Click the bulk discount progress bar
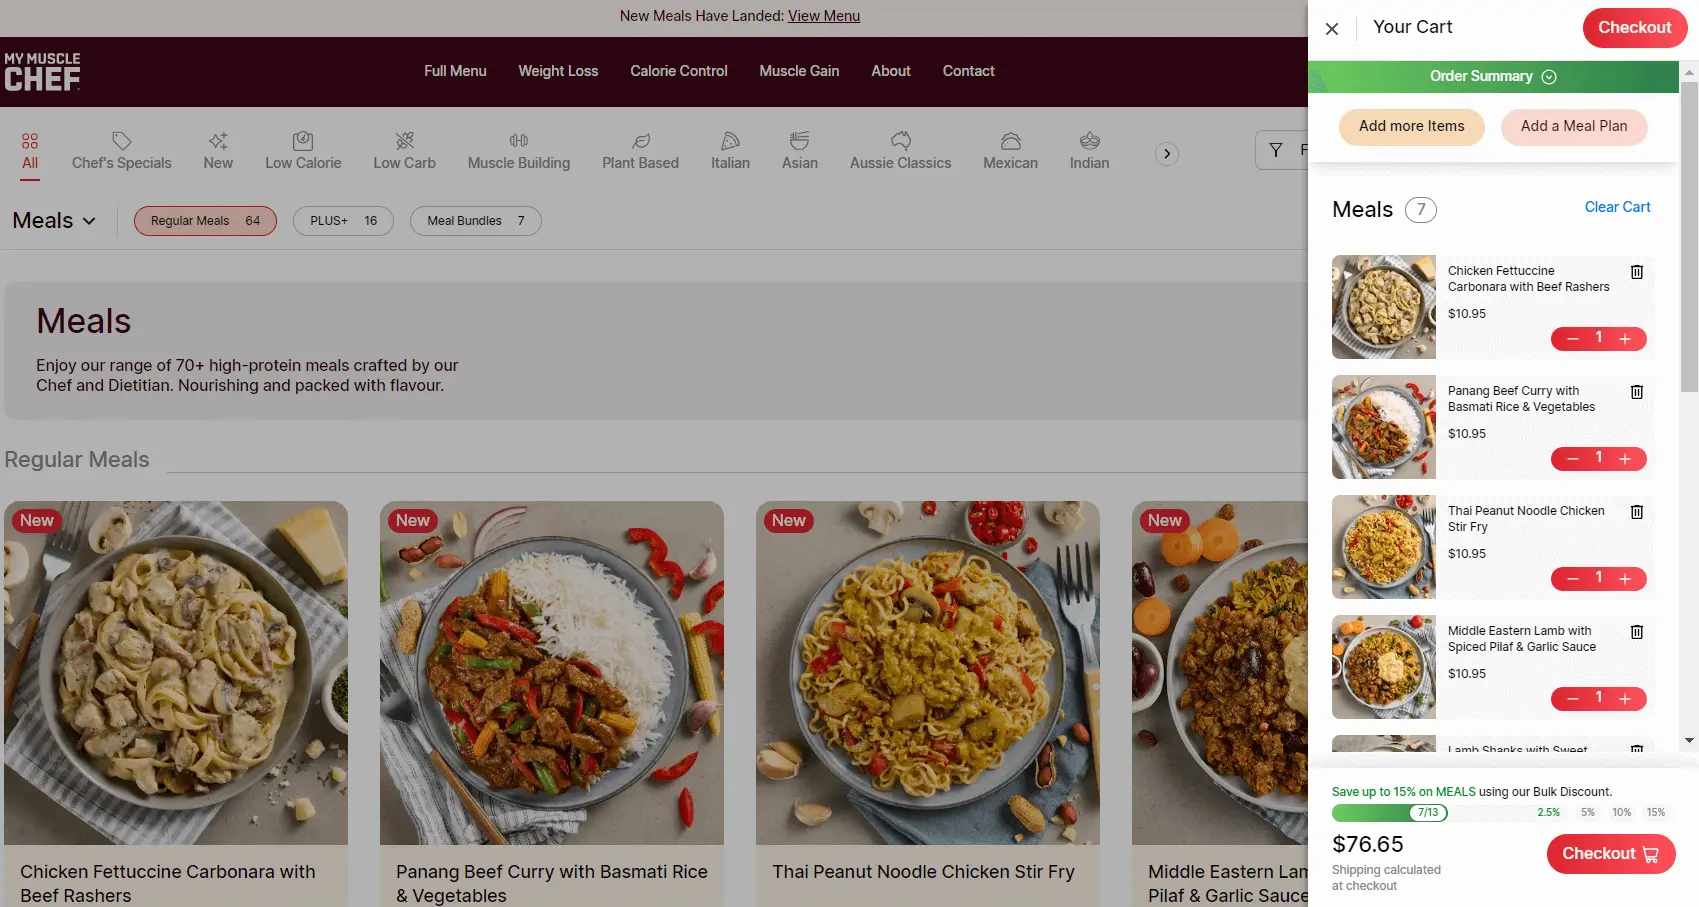1699x907 pixels. tap(1389, 812)
